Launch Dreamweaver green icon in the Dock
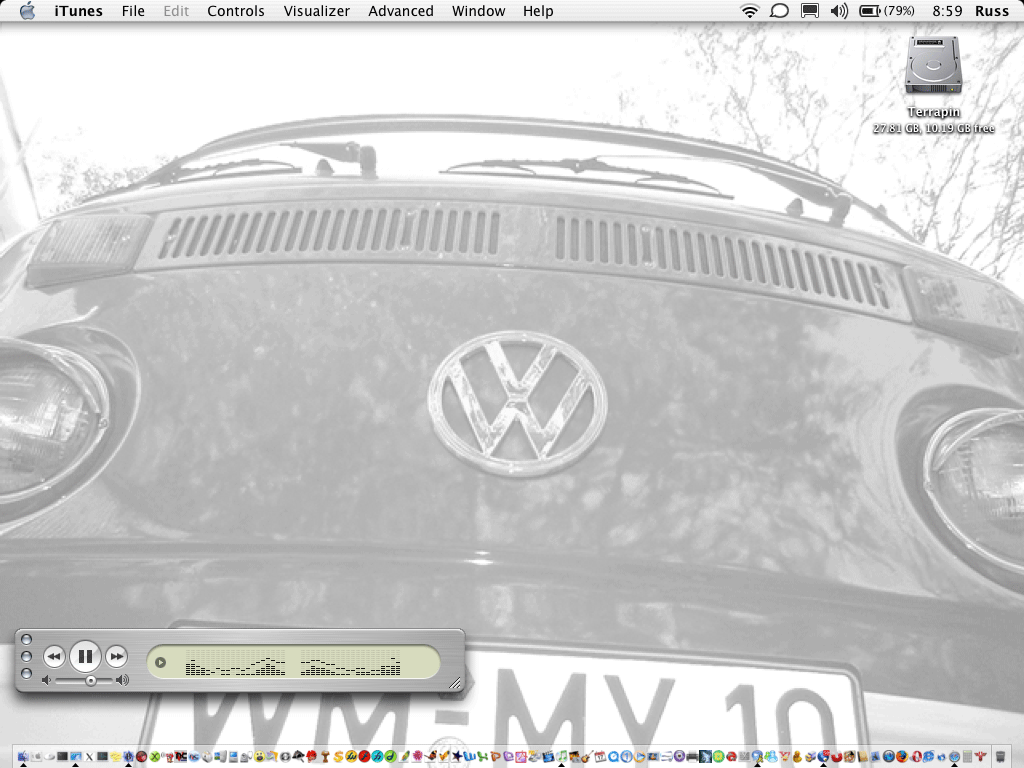The height and width of the screenshot is (768, 1024). 390,756
